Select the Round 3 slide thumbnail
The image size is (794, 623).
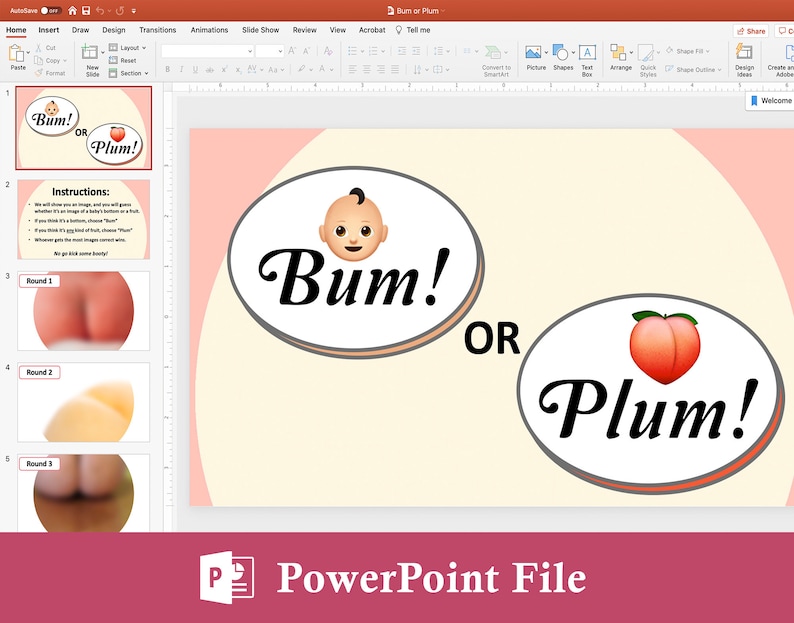pos(84,493)
